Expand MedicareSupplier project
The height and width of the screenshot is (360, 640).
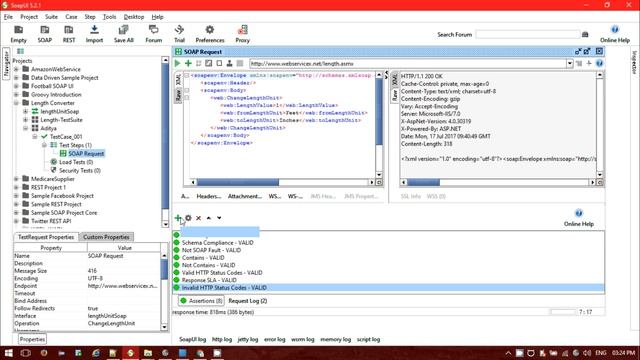tap(16, 179)
